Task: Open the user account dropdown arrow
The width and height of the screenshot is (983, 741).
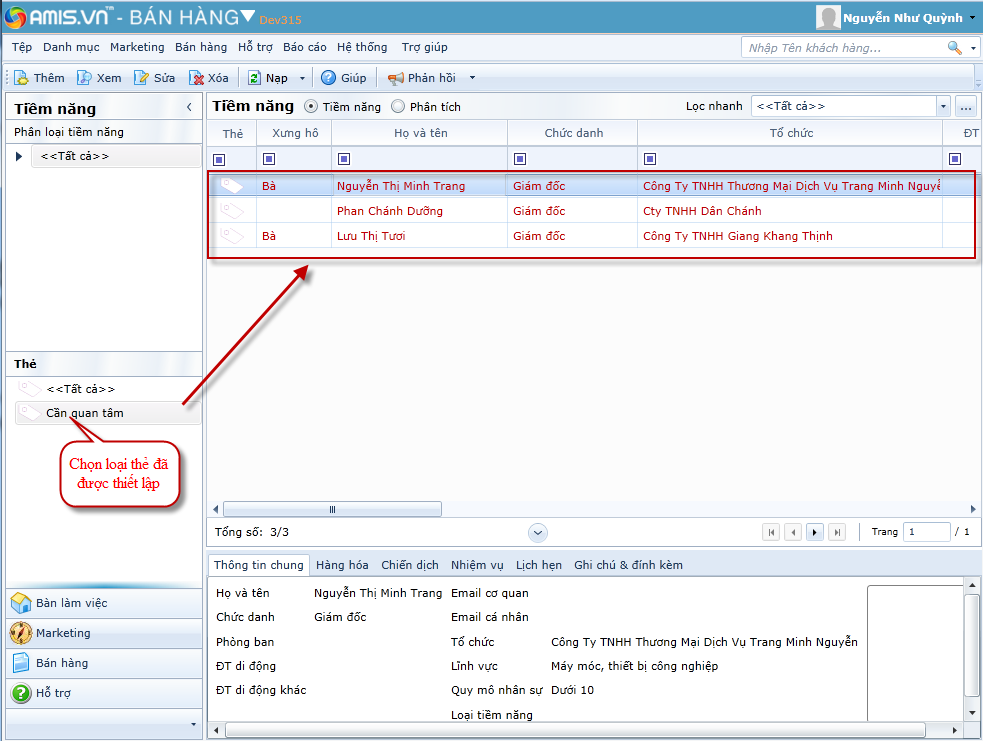Action: point(973,18)
